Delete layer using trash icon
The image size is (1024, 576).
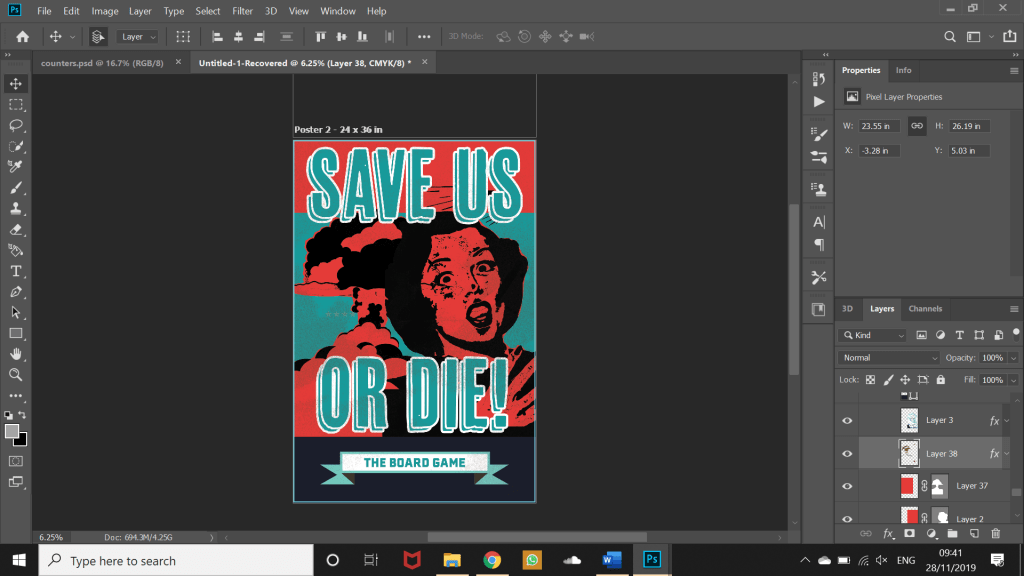[995, 534]
